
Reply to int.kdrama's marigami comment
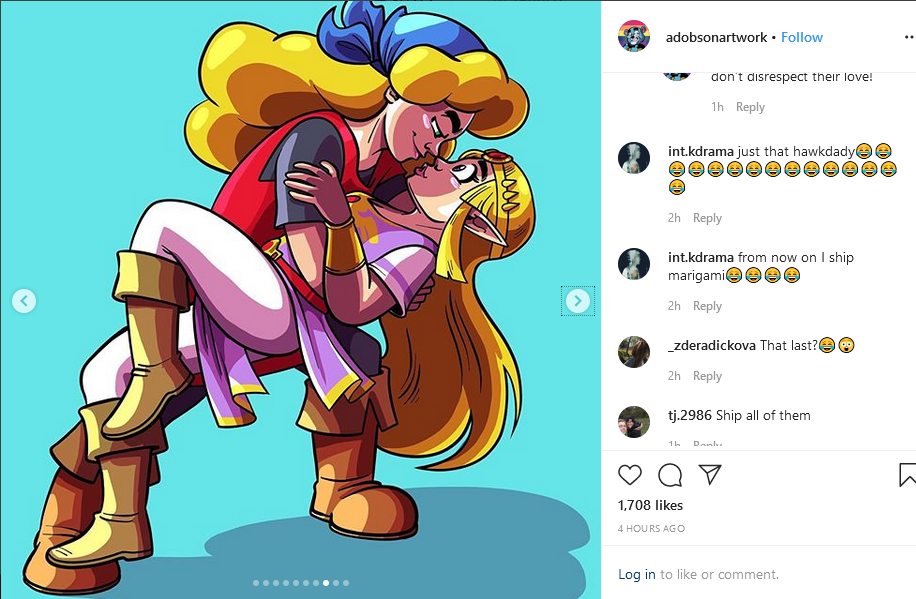click(x=707, y=306)
